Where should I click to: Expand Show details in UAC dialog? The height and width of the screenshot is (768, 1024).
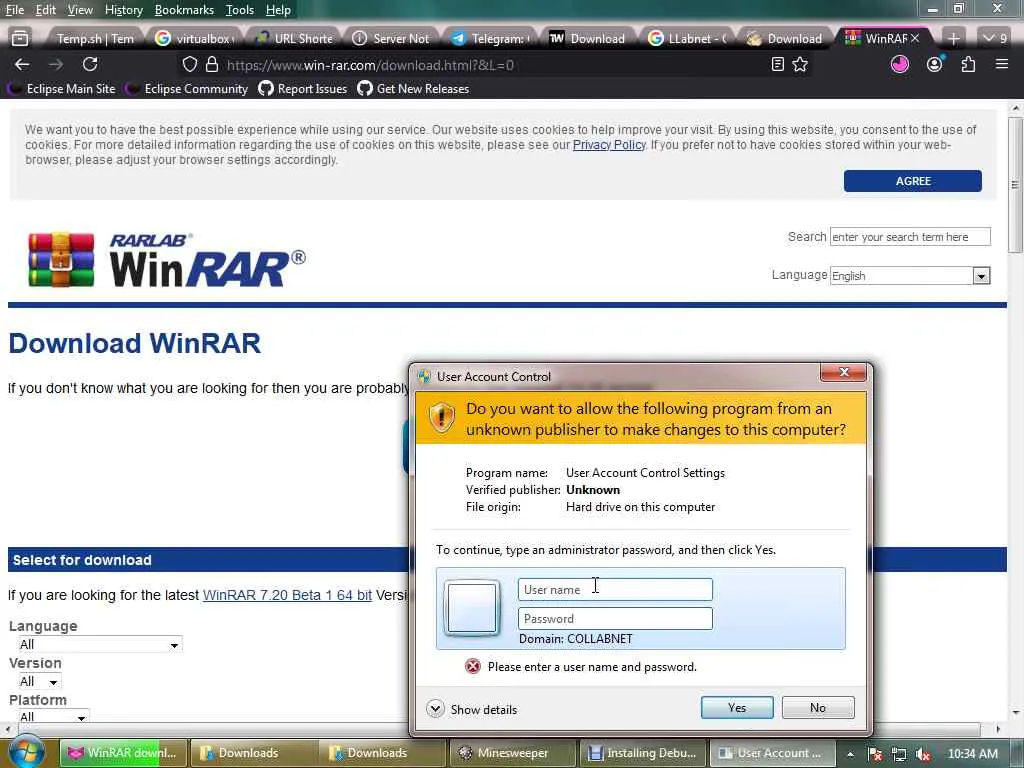[x=472, y=709]
